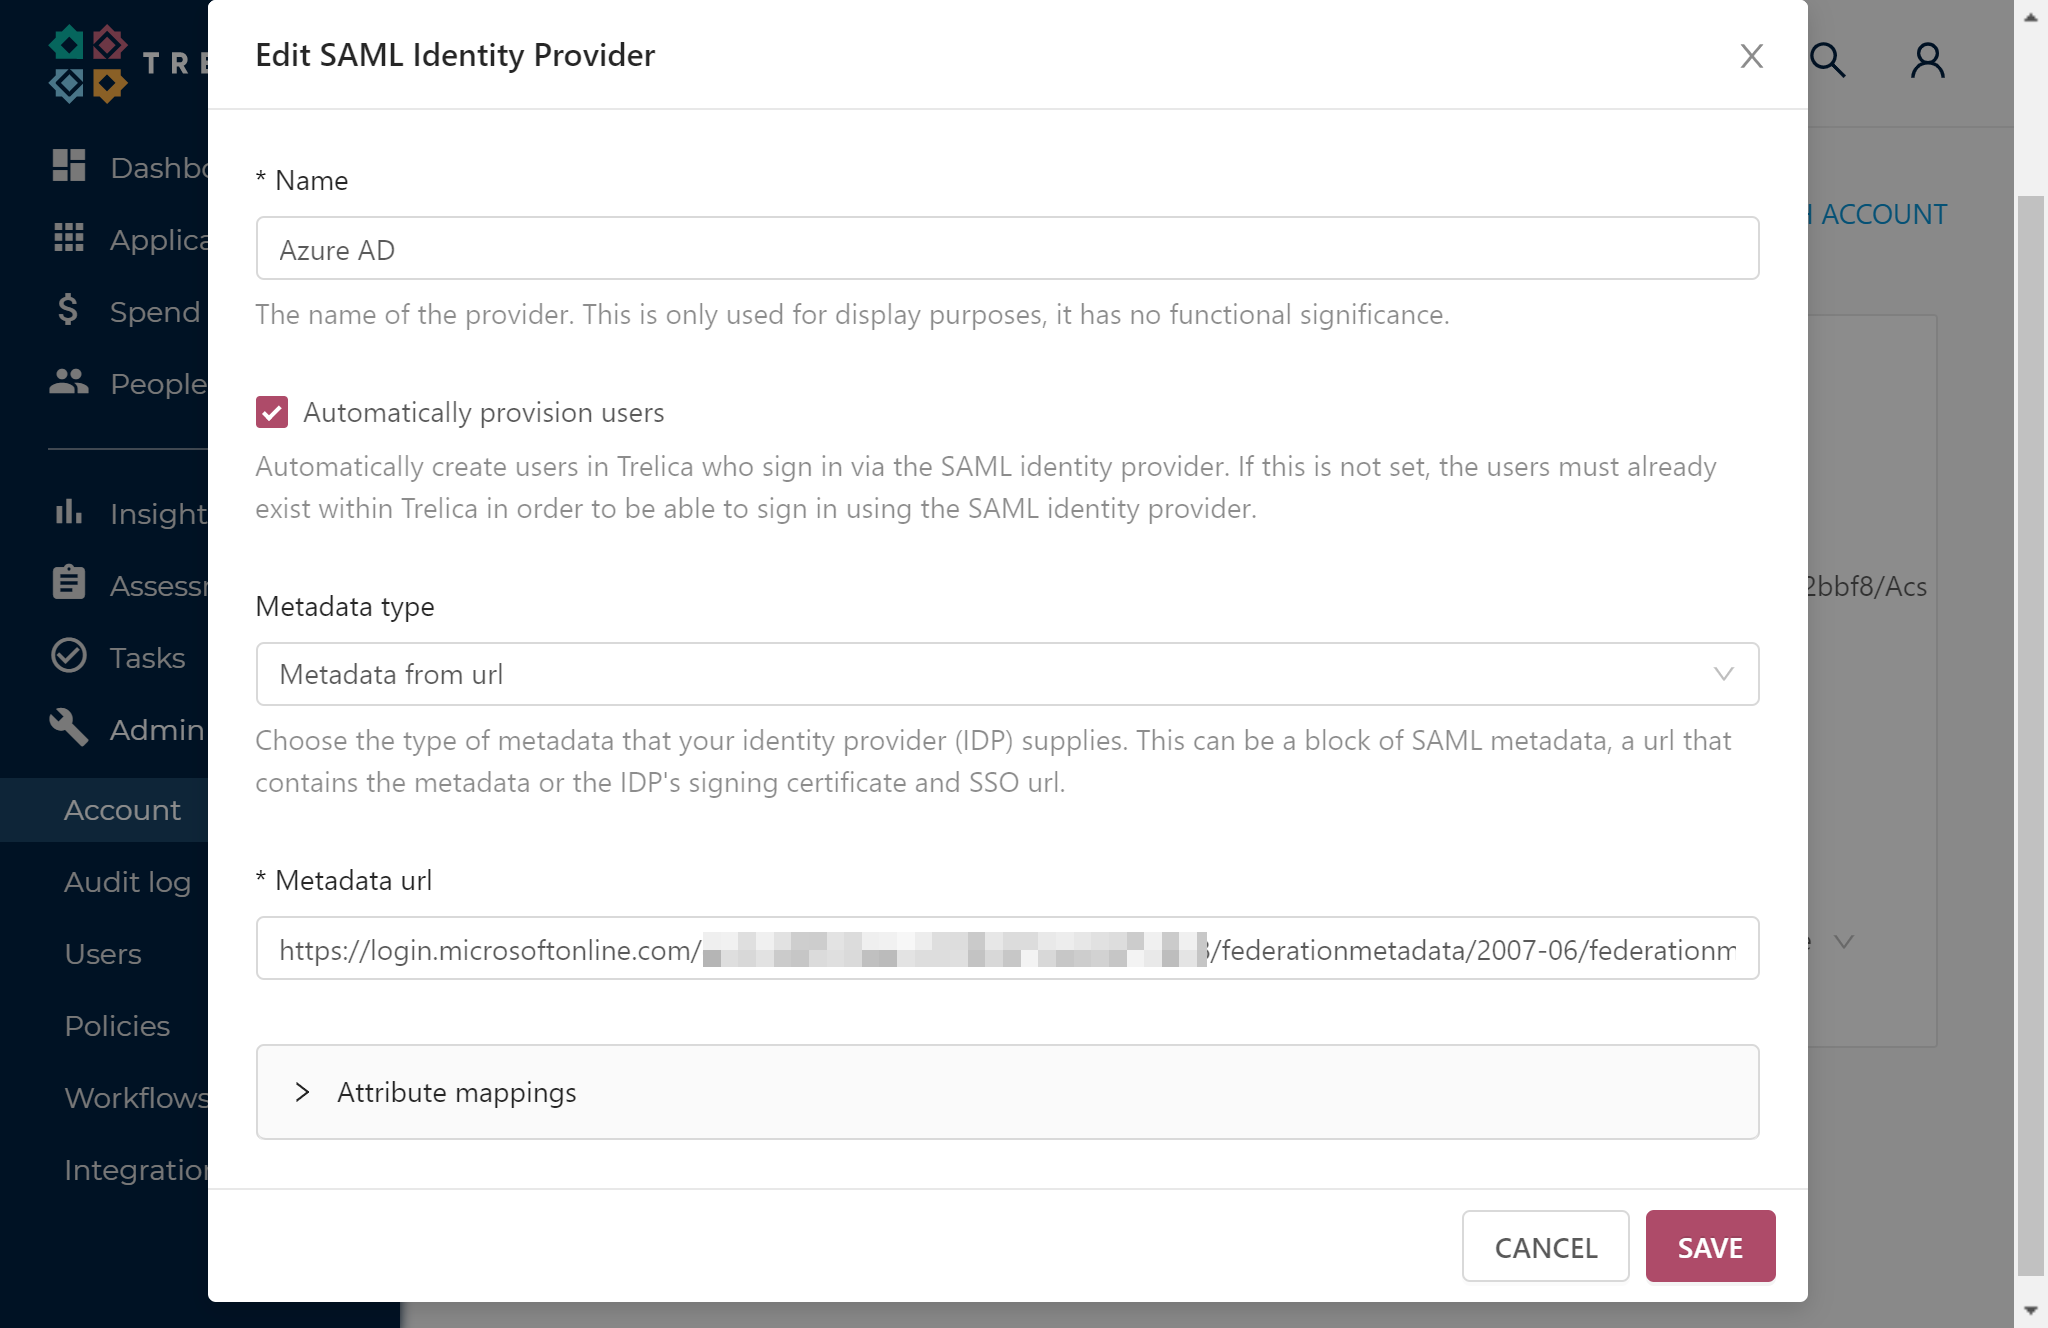Click the Insights bar chart icon
This screenshot has width=2048, height=1328.
69,512
